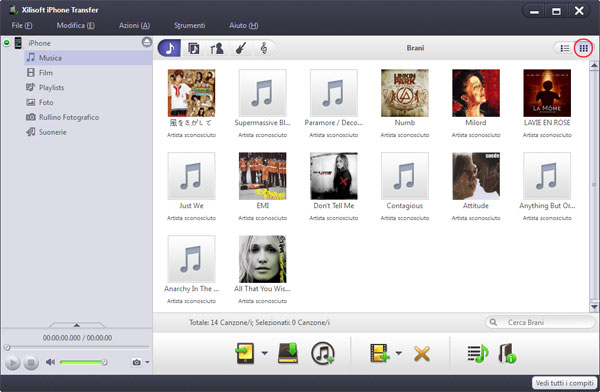Click copy to iTunes icon

click(323, 353)
